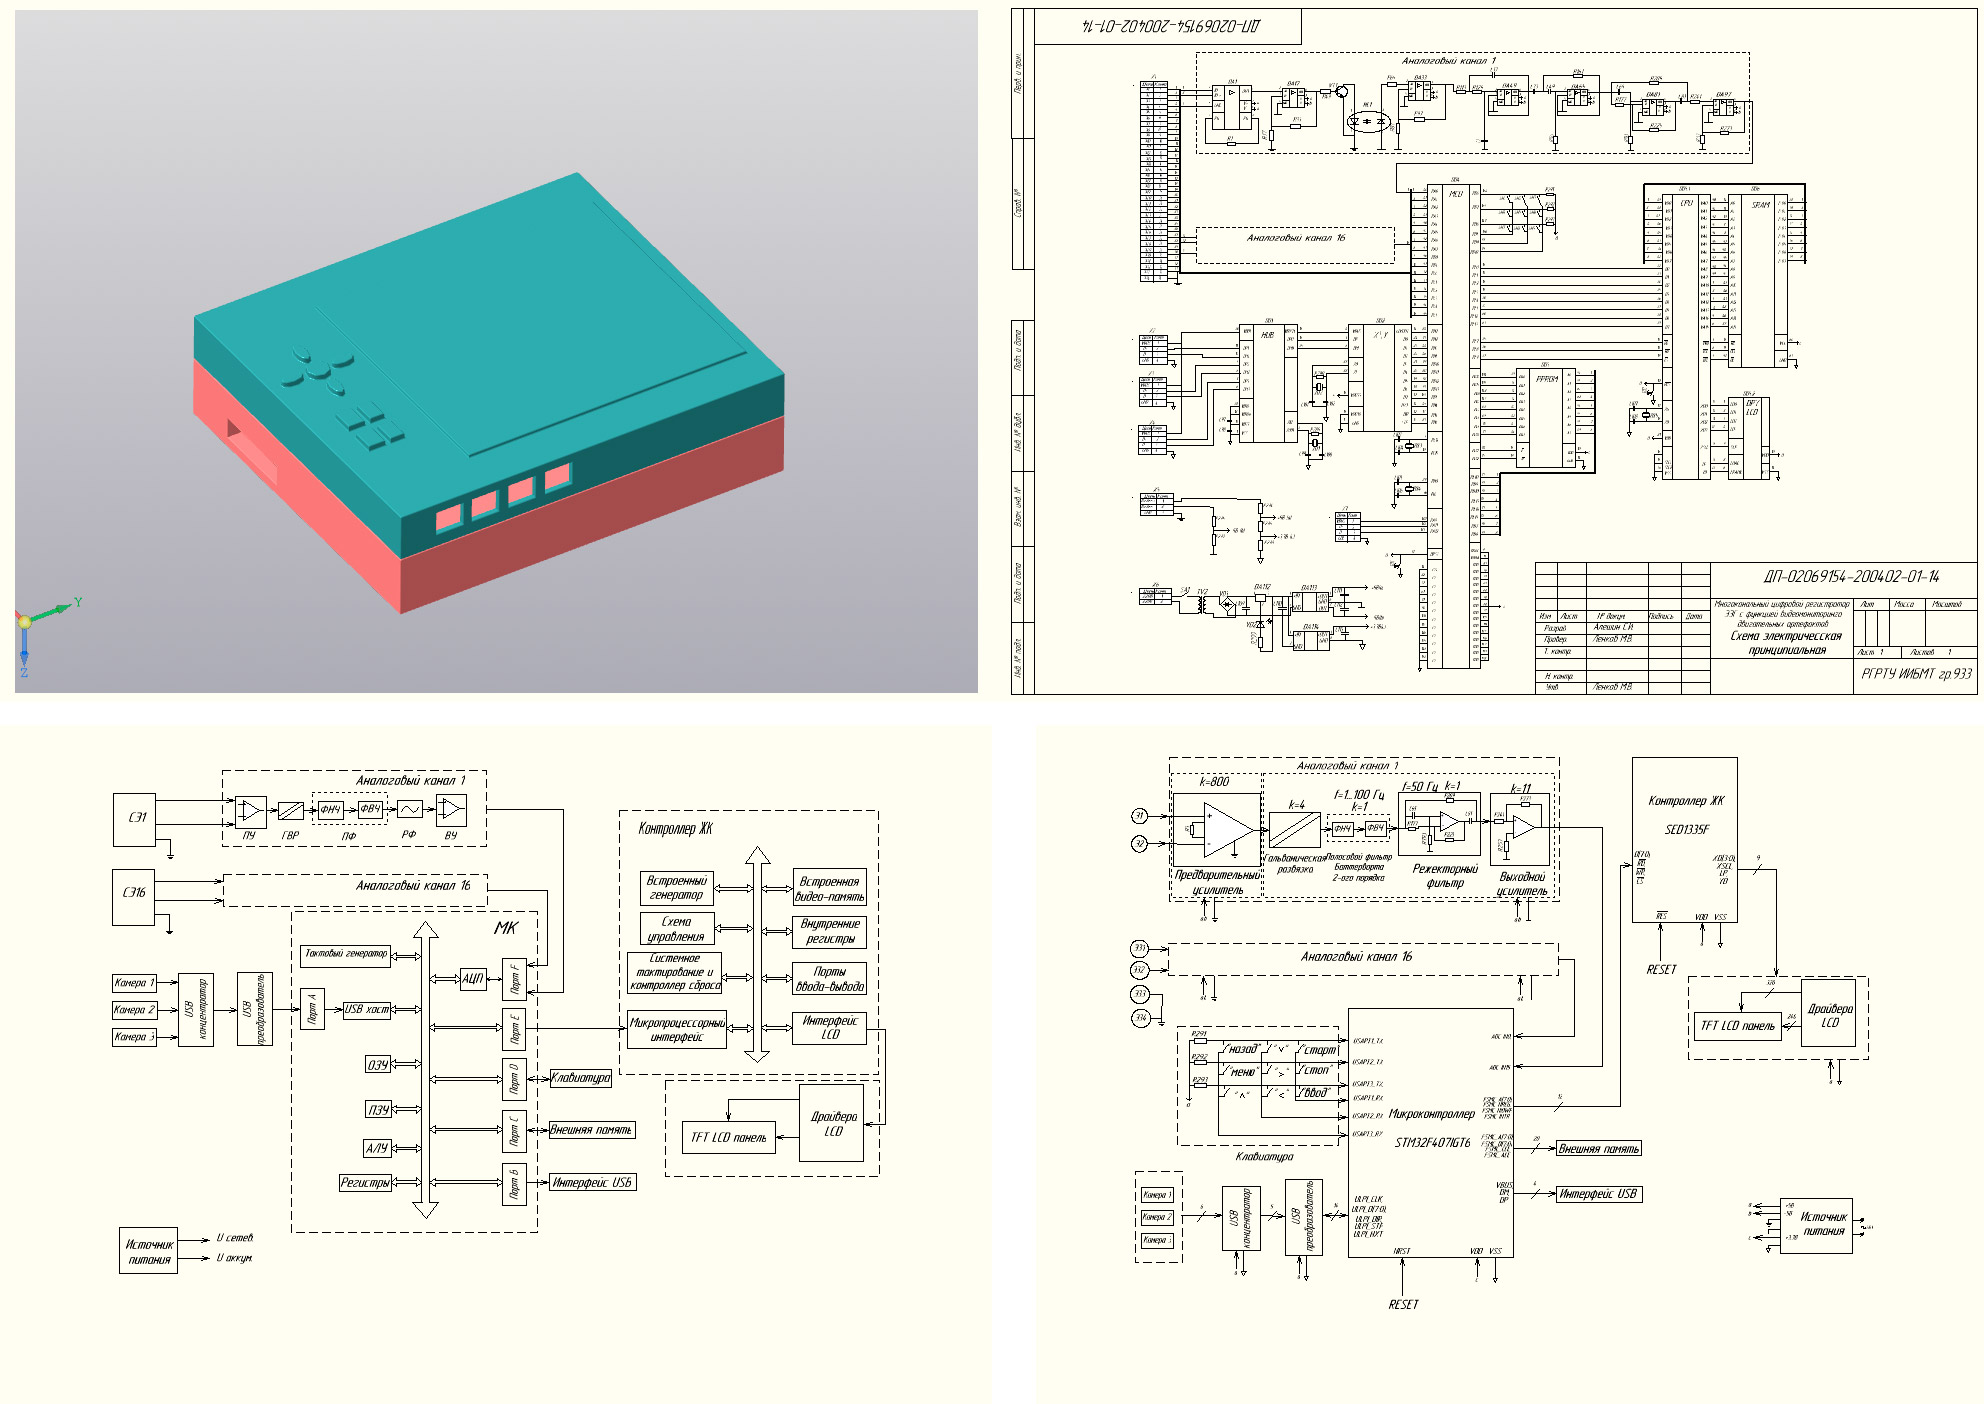Click the XYZ coordinate axes gizmo
Screen dimensions: 1984x1404
45,634
